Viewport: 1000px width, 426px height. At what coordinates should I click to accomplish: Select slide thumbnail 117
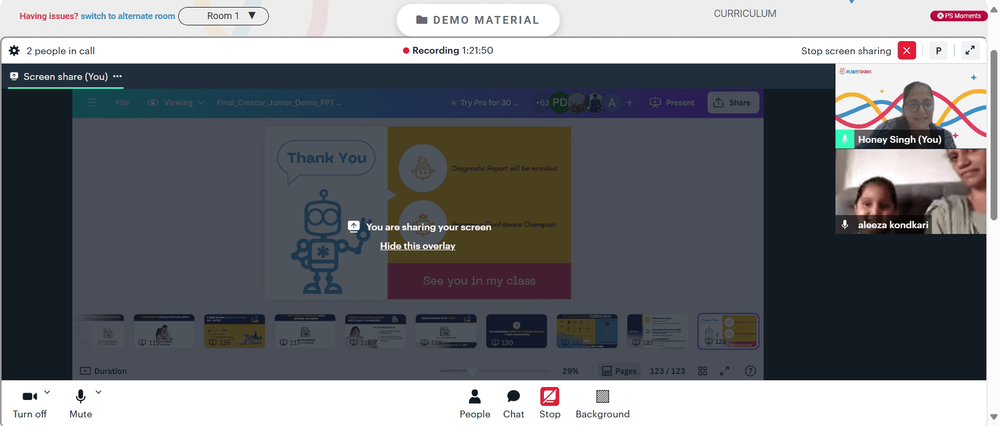point(305,330)
